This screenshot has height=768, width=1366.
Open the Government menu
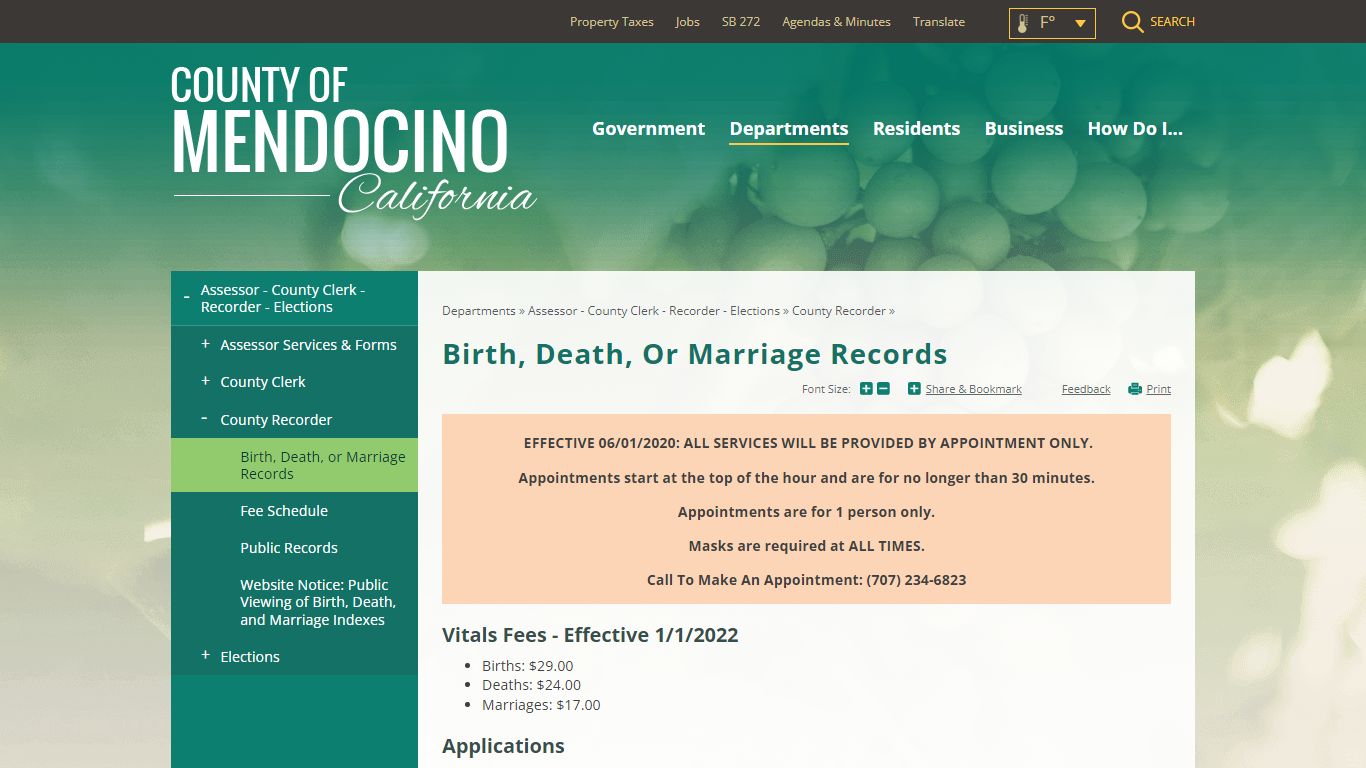pos(648,129)
